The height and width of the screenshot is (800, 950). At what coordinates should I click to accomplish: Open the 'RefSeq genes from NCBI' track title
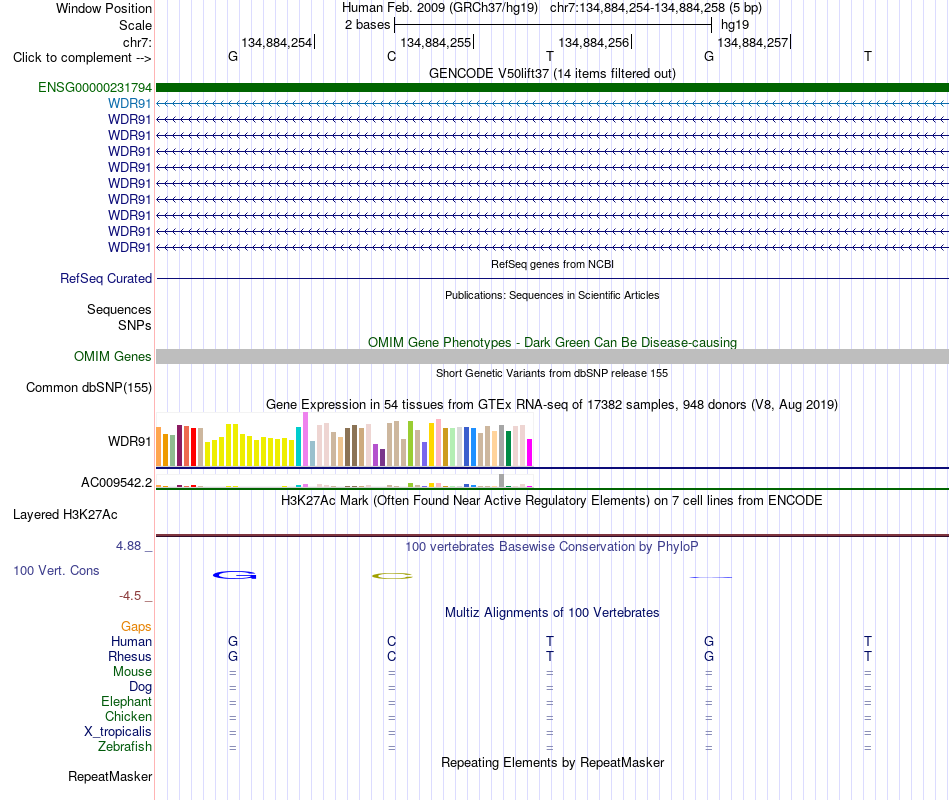pos(552,264)
